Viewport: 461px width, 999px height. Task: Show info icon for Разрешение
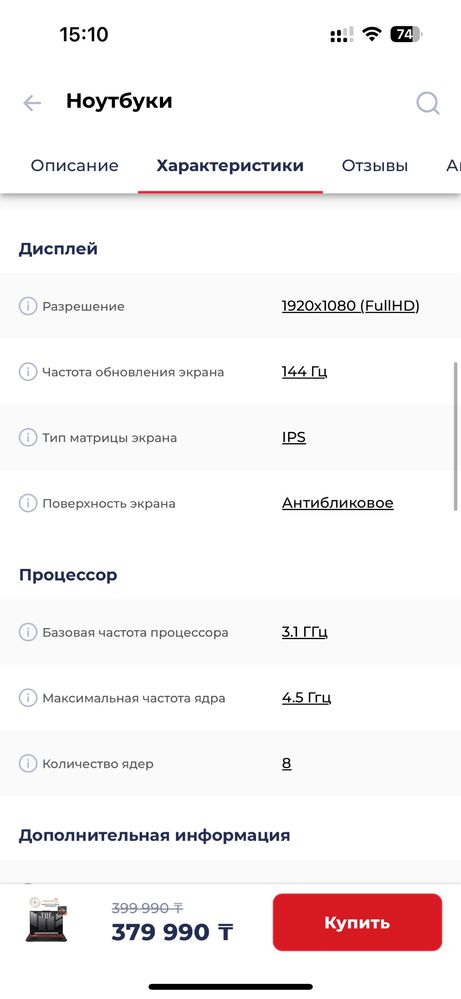click(27, 306)
